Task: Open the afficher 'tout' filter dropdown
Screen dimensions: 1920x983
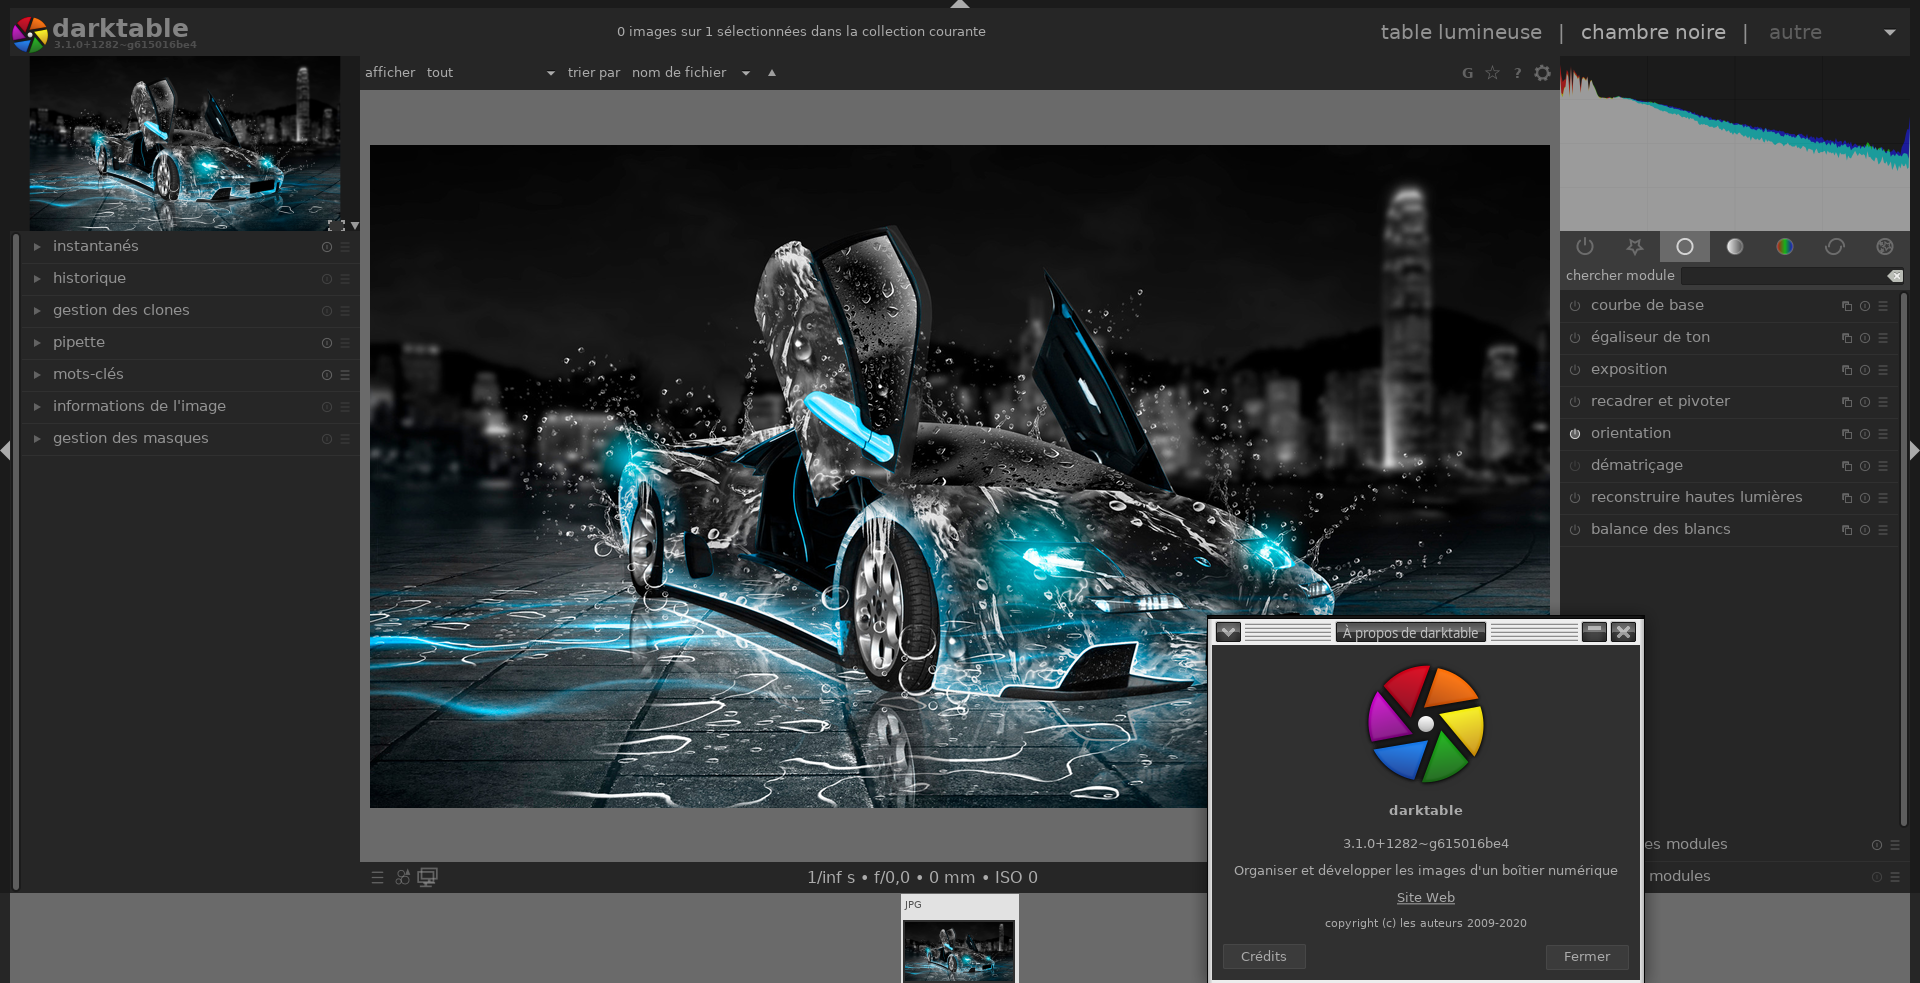Action: tap(490, 73)
